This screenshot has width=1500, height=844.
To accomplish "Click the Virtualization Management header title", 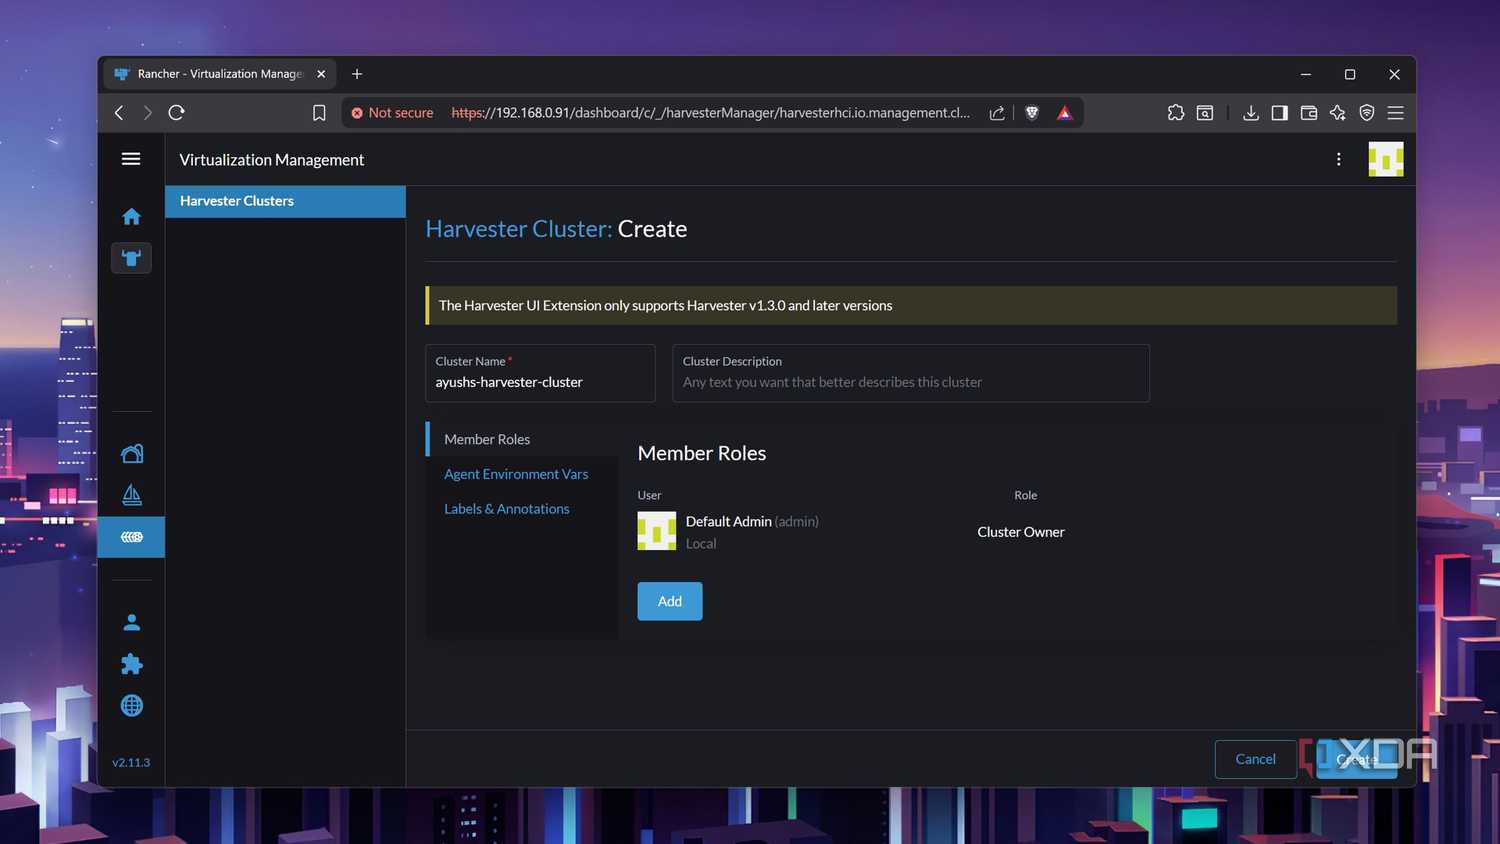I will click(x=272, y=160).
